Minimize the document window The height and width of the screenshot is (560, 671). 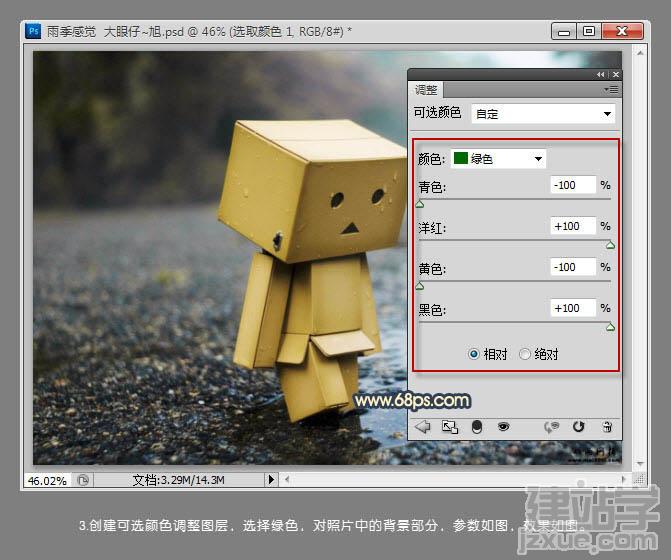(x=564, y=32)
